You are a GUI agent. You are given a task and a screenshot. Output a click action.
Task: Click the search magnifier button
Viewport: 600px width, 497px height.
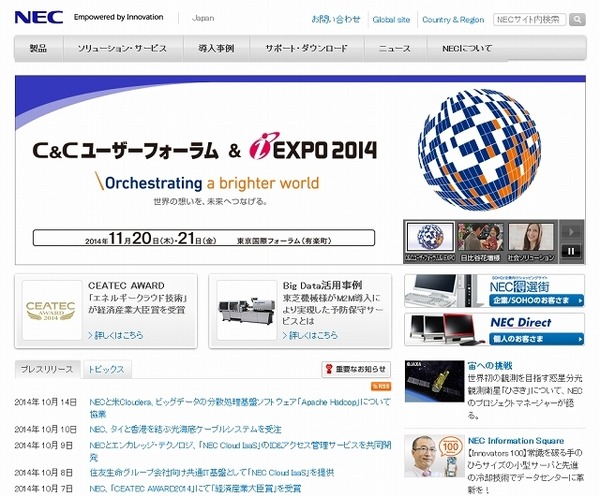click(577, 19)
